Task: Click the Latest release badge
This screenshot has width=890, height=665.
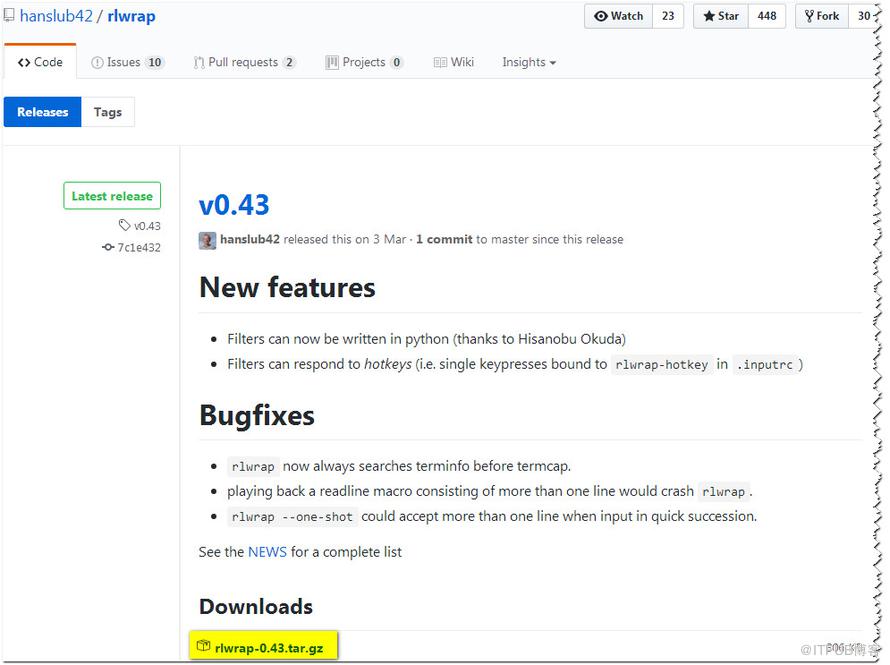Action: click(112, 196)
